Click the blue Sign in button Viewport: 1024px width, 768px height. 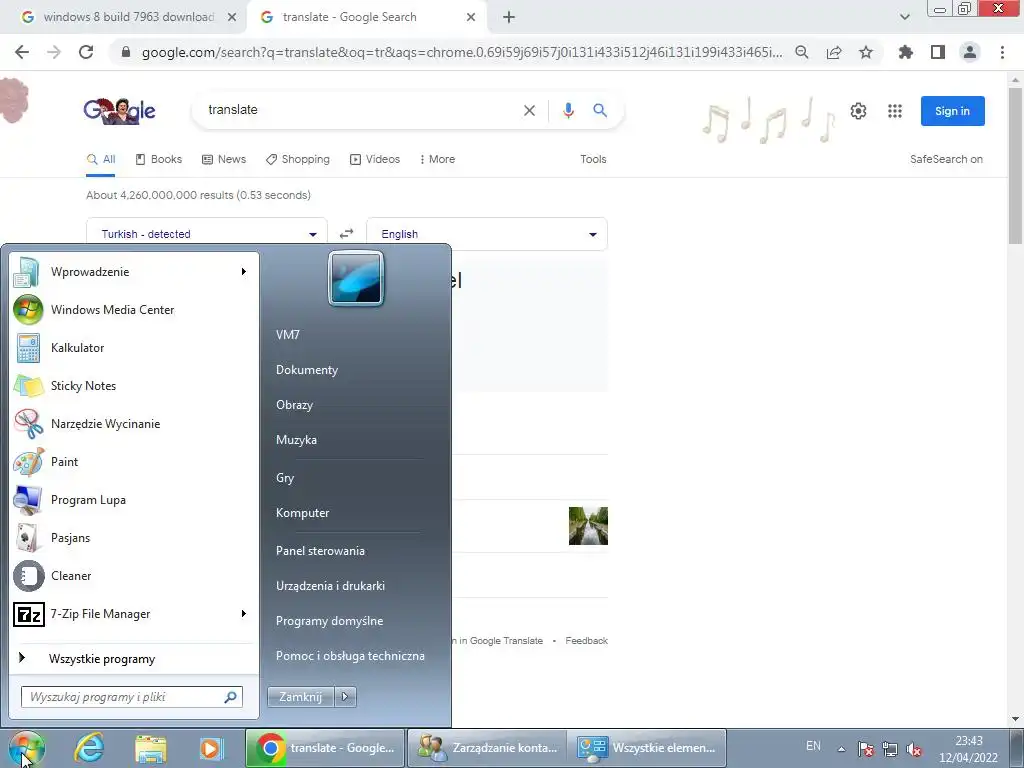pyautogui.click(x=952, y=111)
